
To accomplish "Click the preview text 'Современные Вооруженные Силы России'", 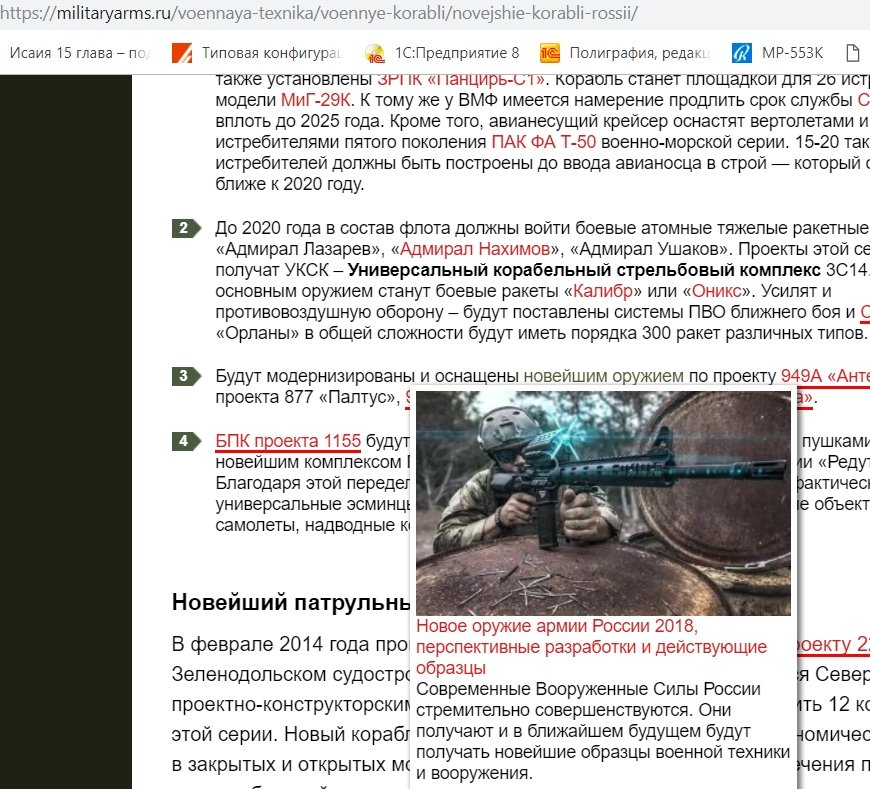I will click(x=588, y=690).
